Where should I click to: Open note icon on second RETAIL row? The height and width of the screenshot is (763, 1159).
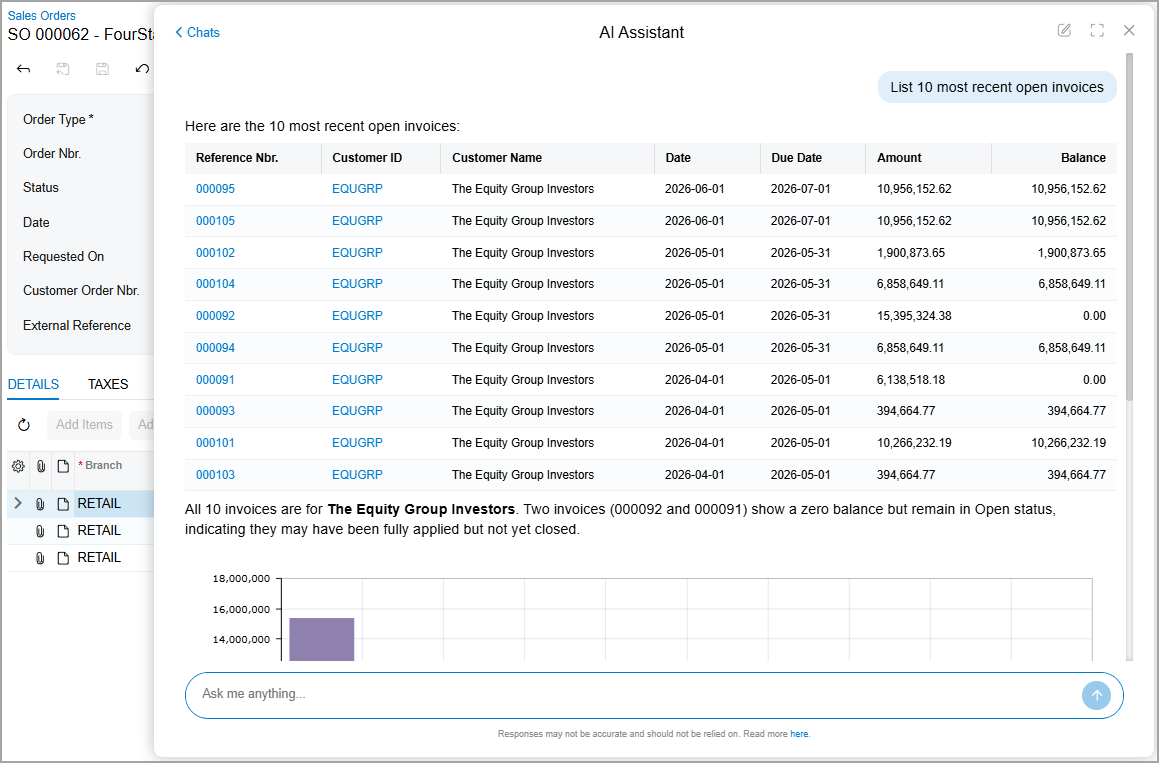(x=63, y=531)
